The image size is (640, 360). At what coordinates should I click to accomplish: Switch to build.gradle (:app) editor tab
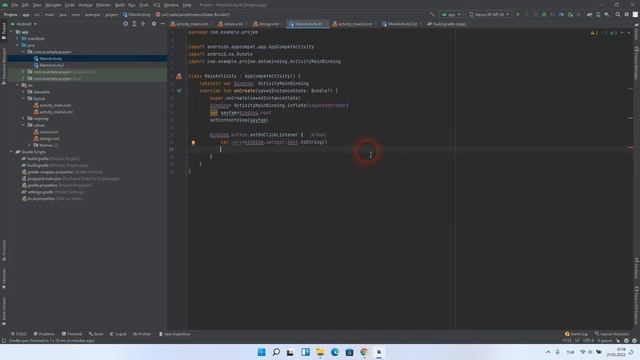(x=448, y=24)
